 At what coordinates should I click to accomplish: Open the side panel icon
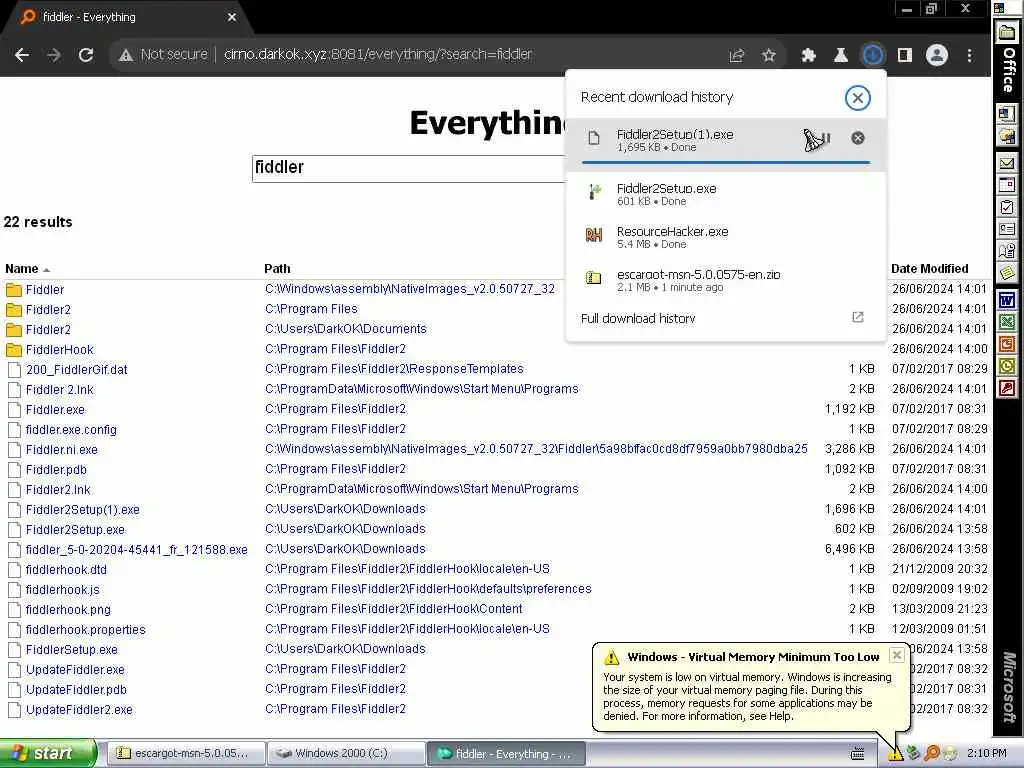tap(904, 56)
